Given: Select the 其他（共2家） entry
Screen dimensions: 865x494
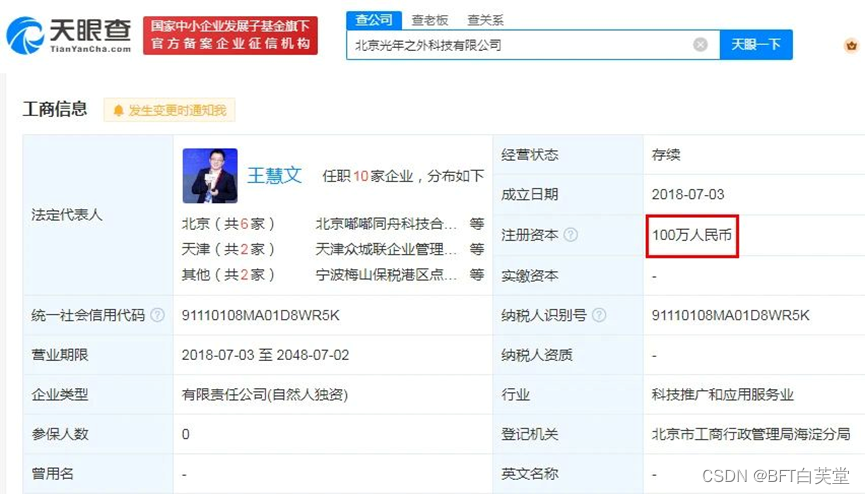Looking at the screenshot, I should [228, 274].
